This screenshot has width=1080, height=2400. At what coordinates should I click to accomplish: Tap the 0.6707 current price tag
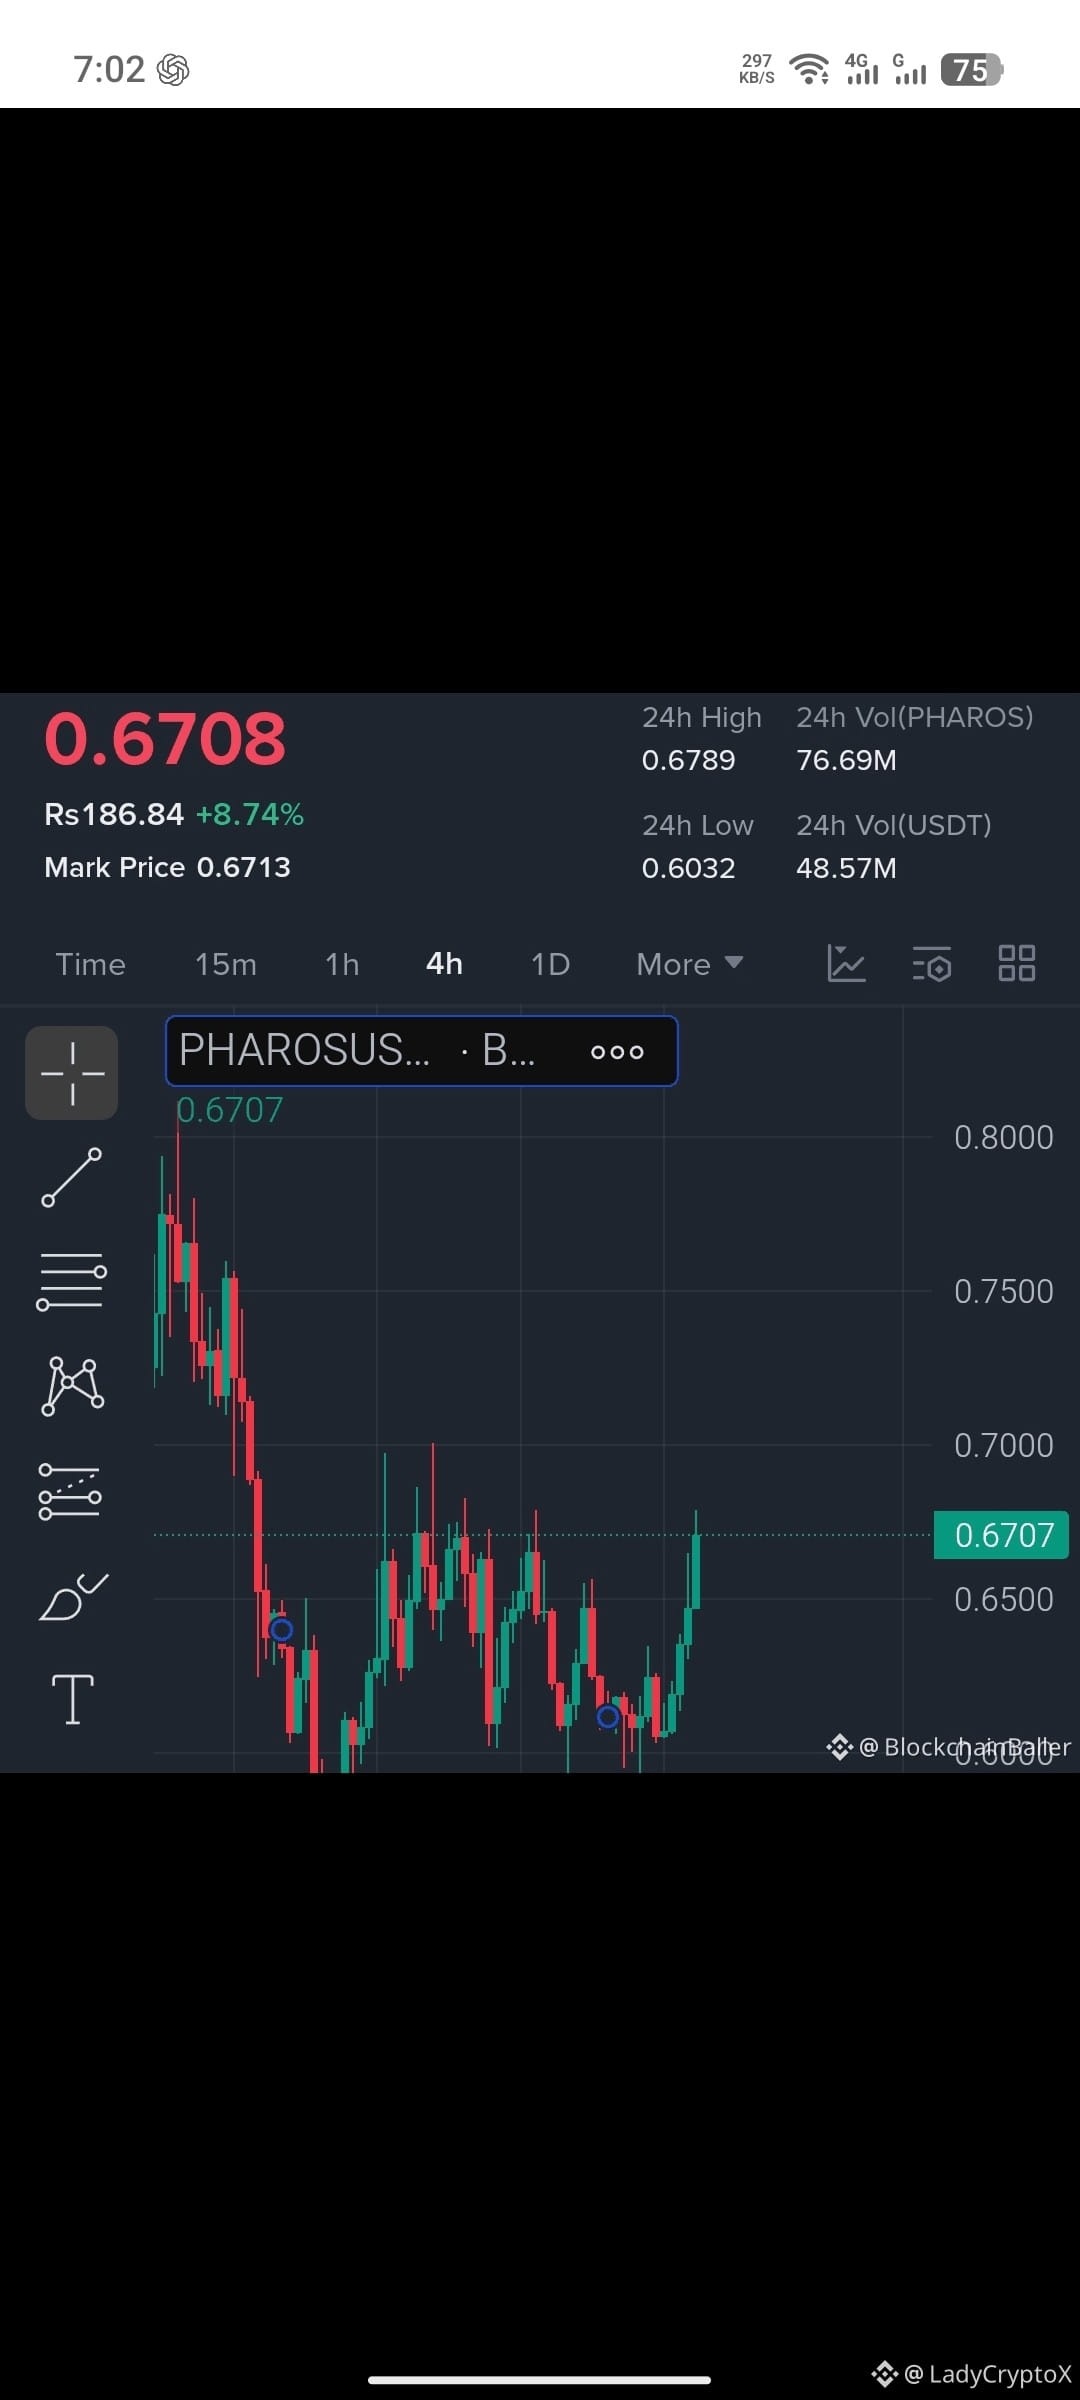[x=1001, y=1535]
